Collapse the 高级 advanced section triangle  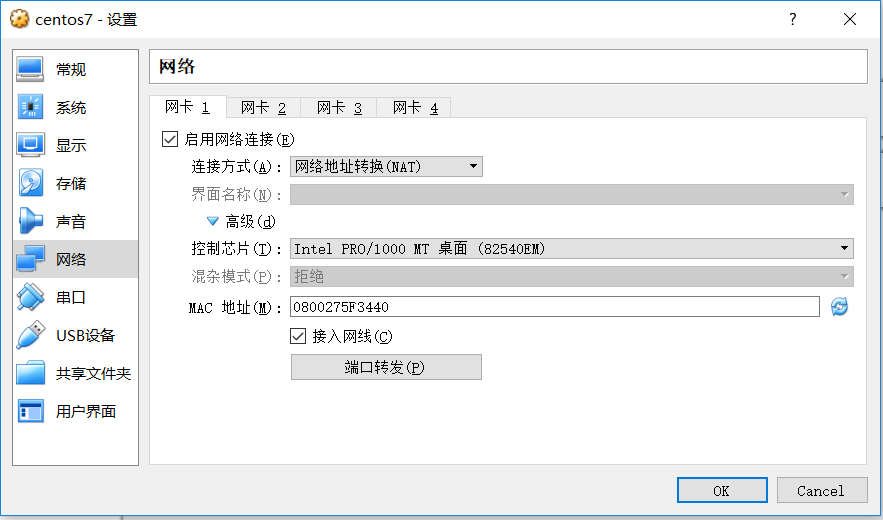pos(212,221)
